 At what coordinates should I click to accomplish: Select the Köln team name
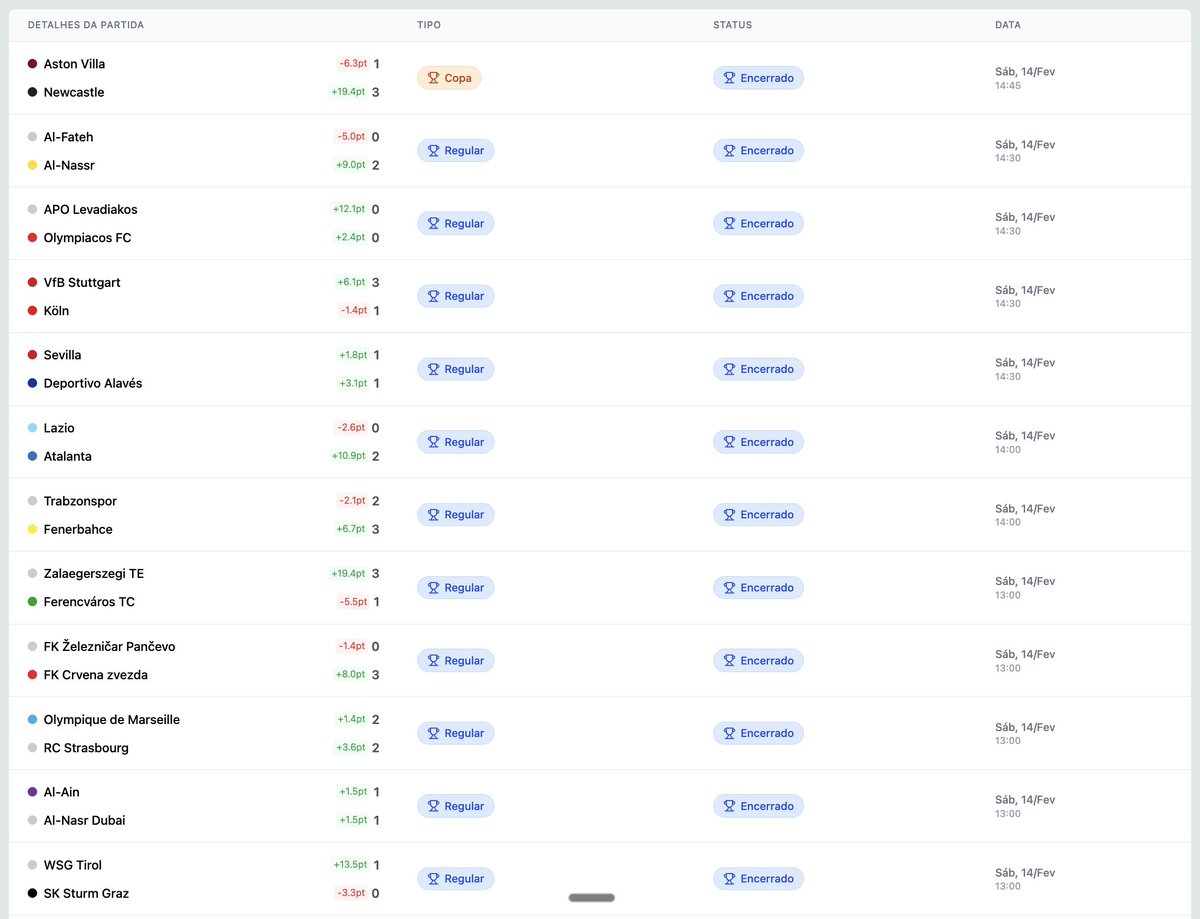click(x=56, y=311)
